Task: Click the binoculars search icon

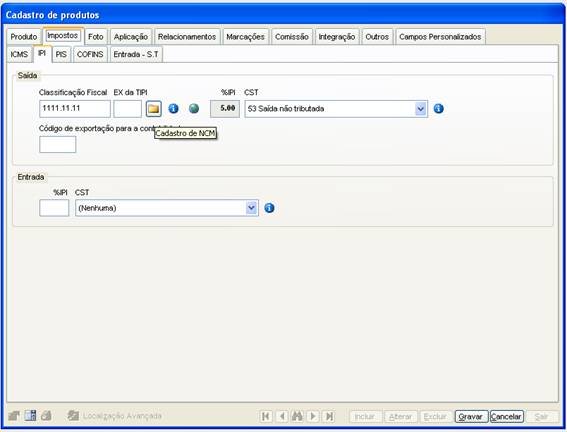Action: 297,416
